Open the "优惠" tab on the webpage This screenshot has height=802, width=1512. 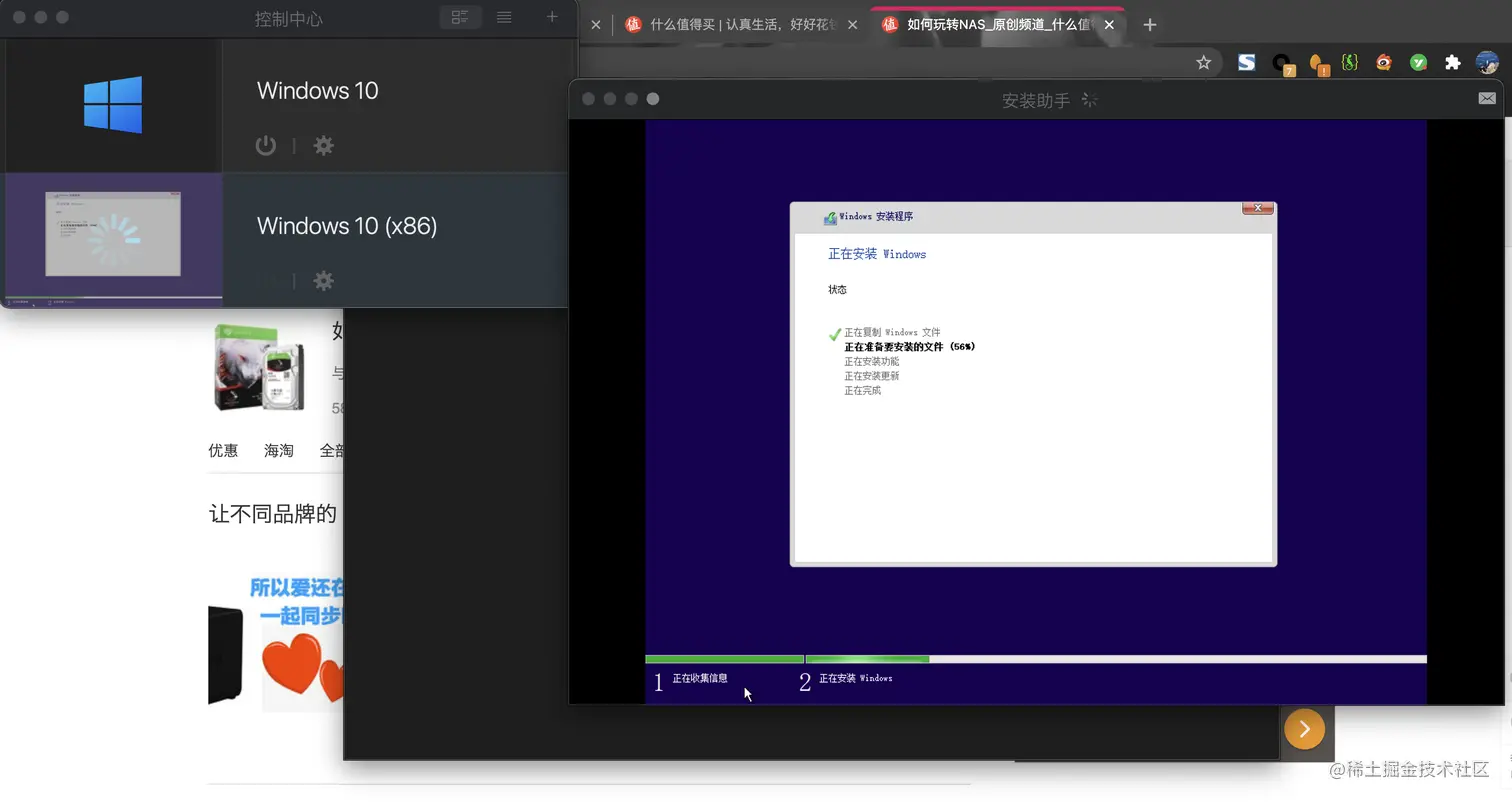tap(223, 451)
